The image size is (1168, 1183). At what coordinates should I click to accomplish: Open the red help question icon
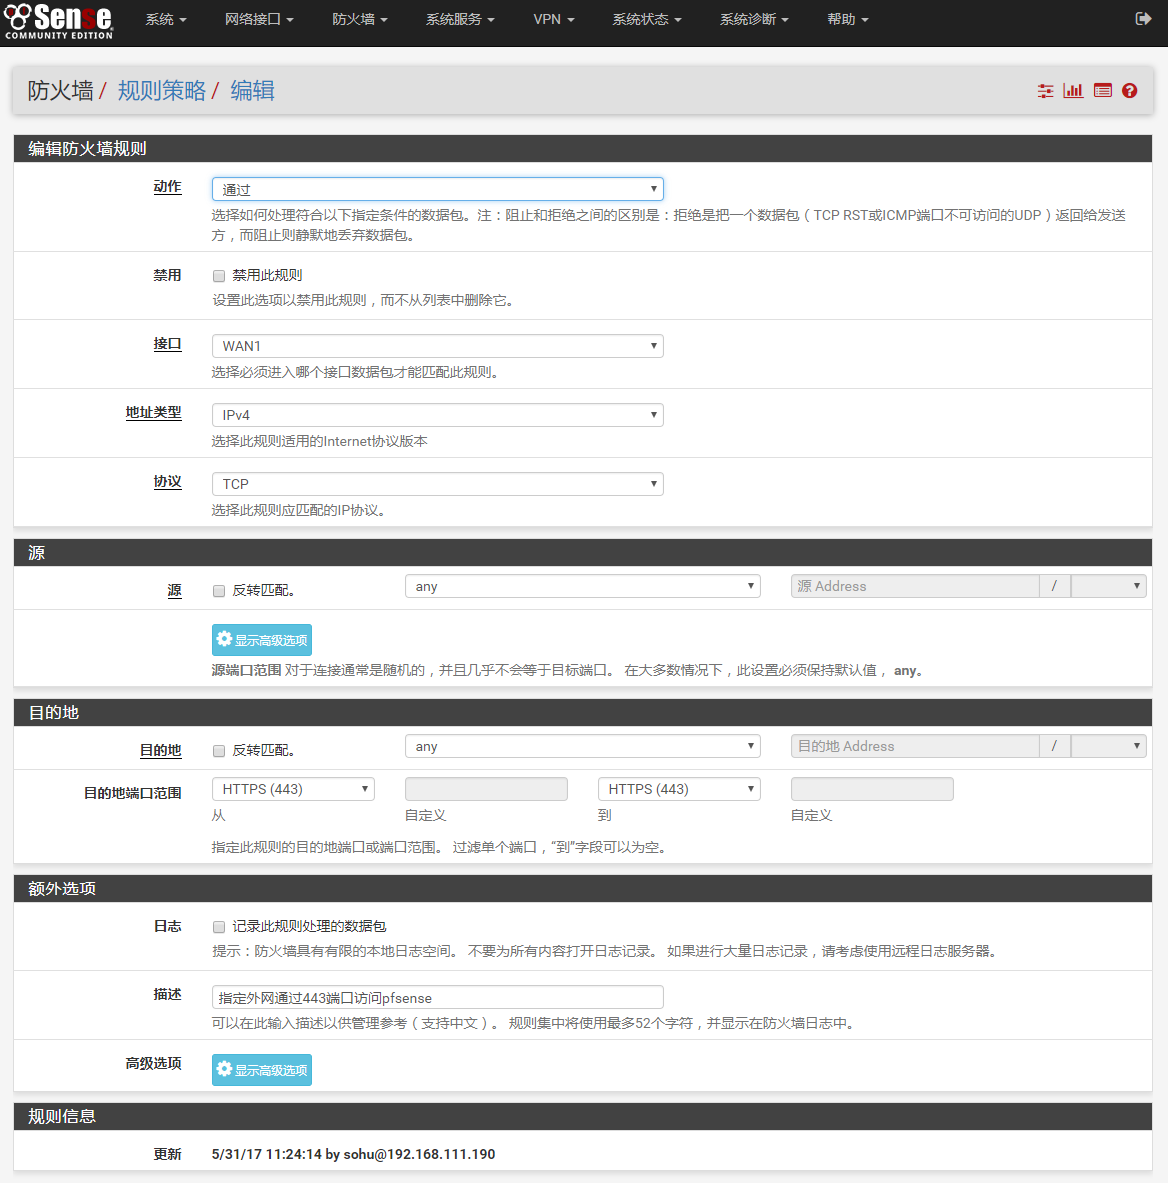(1129, 91)
